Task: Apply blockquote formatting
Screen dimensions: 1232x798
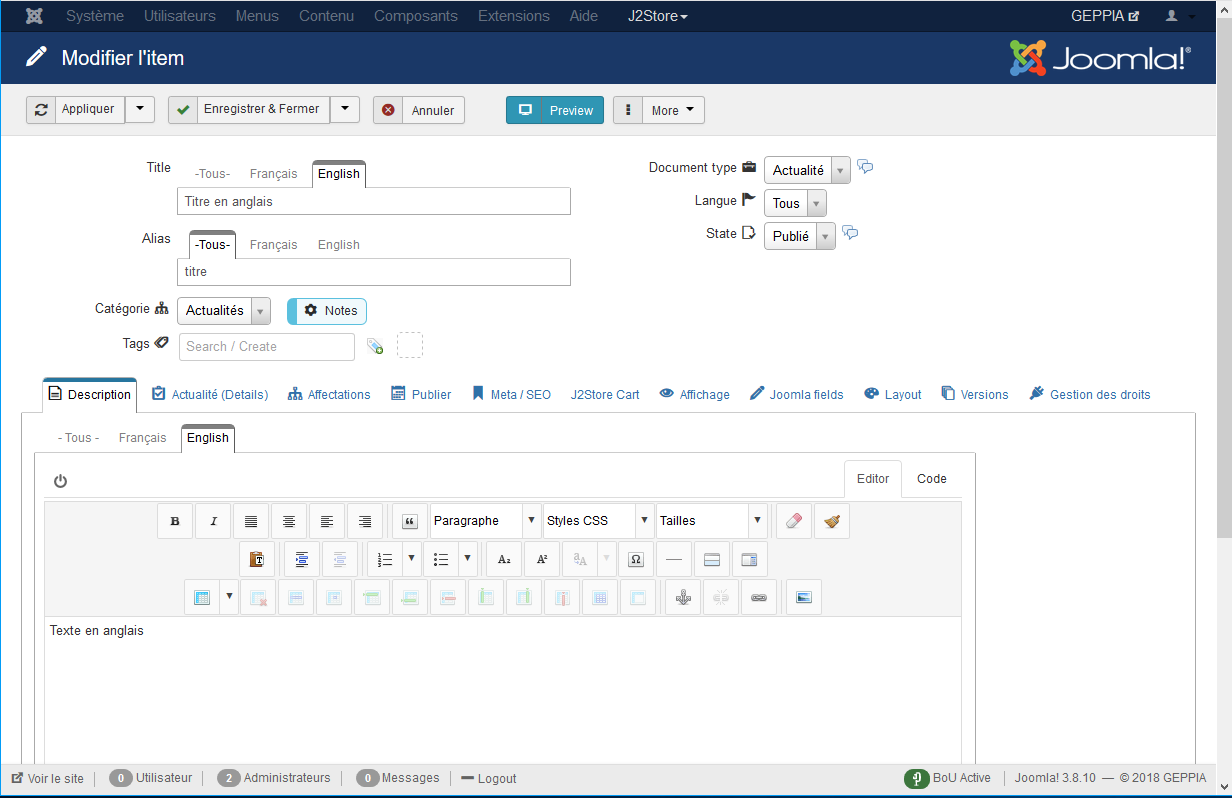Action: (x=409, y=521)
